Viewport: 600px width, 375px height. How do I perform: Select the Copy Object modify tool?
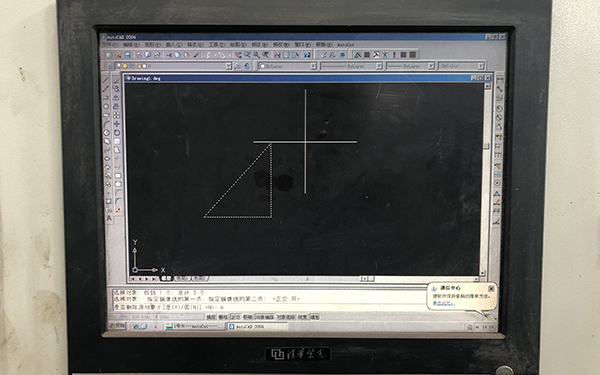(x=116, y=89)
